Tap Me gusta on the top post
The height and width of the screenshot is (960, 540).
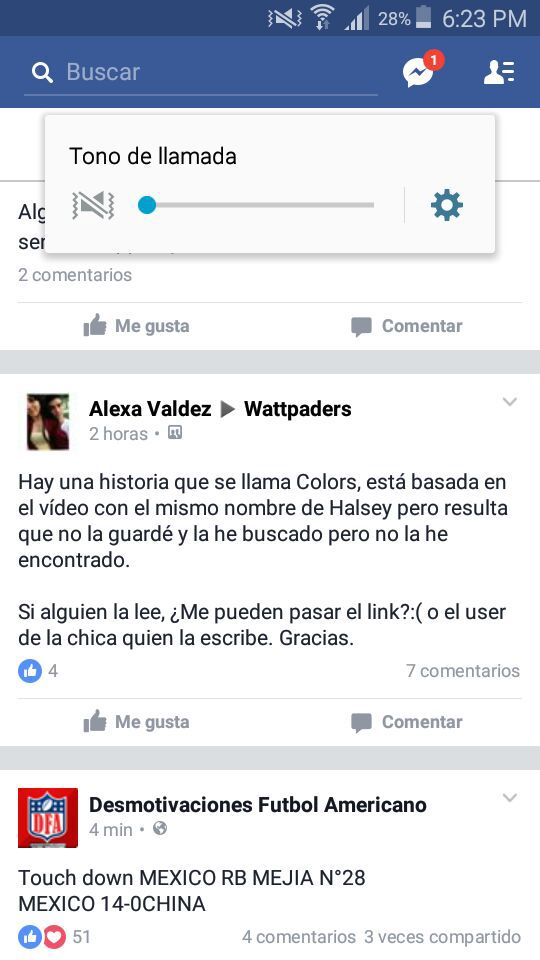tap(137, 326)
